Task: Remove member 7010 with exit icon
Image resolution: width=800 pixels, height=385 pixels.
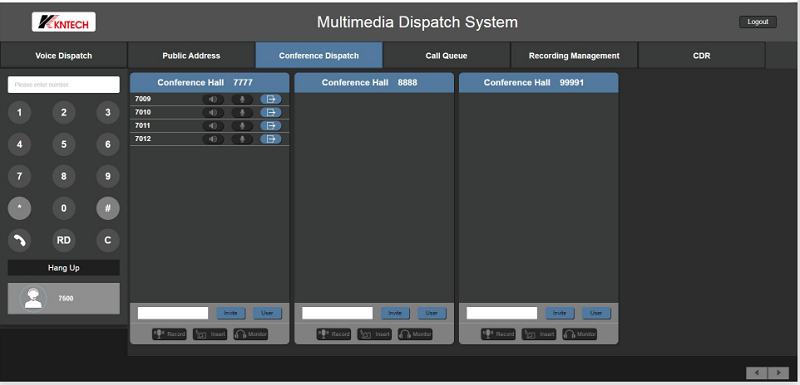Action: (271, 112)
